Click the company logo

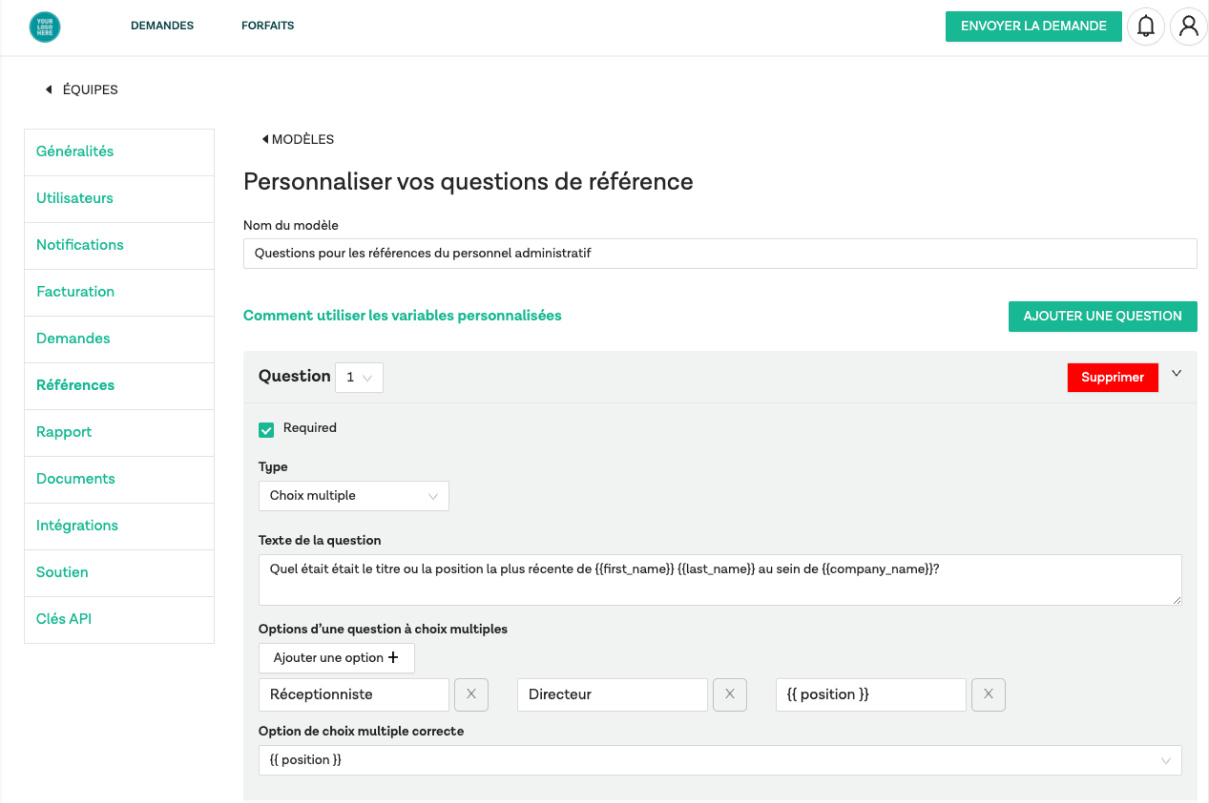coord(44,26)
